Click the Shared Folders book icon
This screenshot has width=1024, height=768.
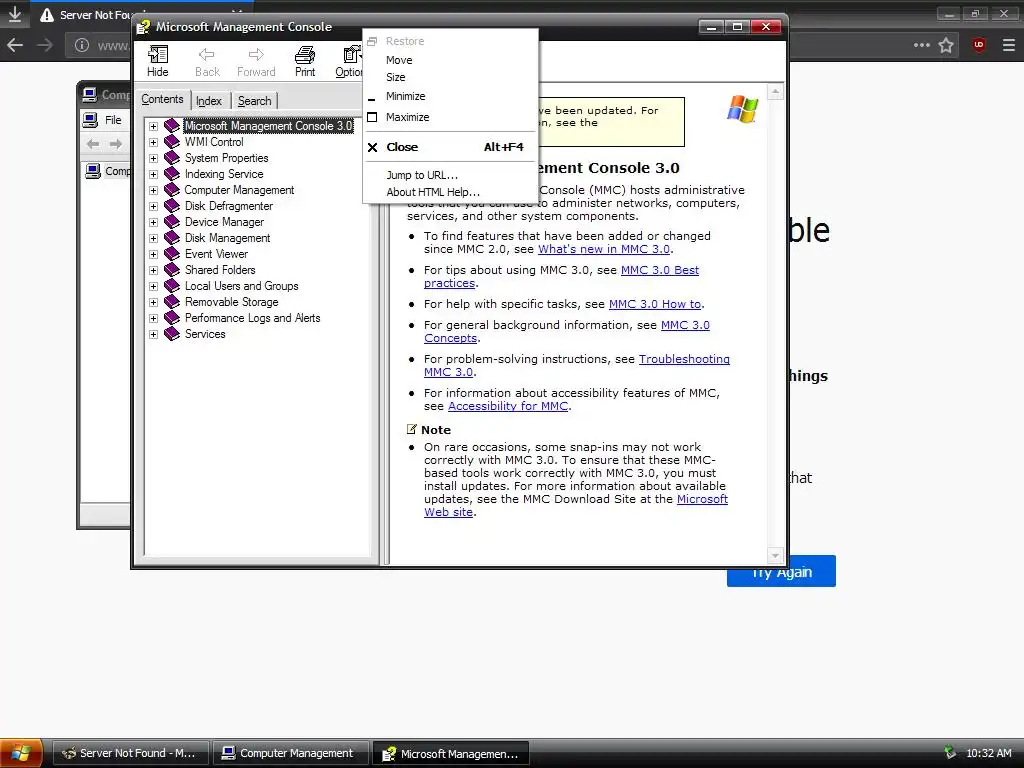pyautogui.click(x=172, y=270)
